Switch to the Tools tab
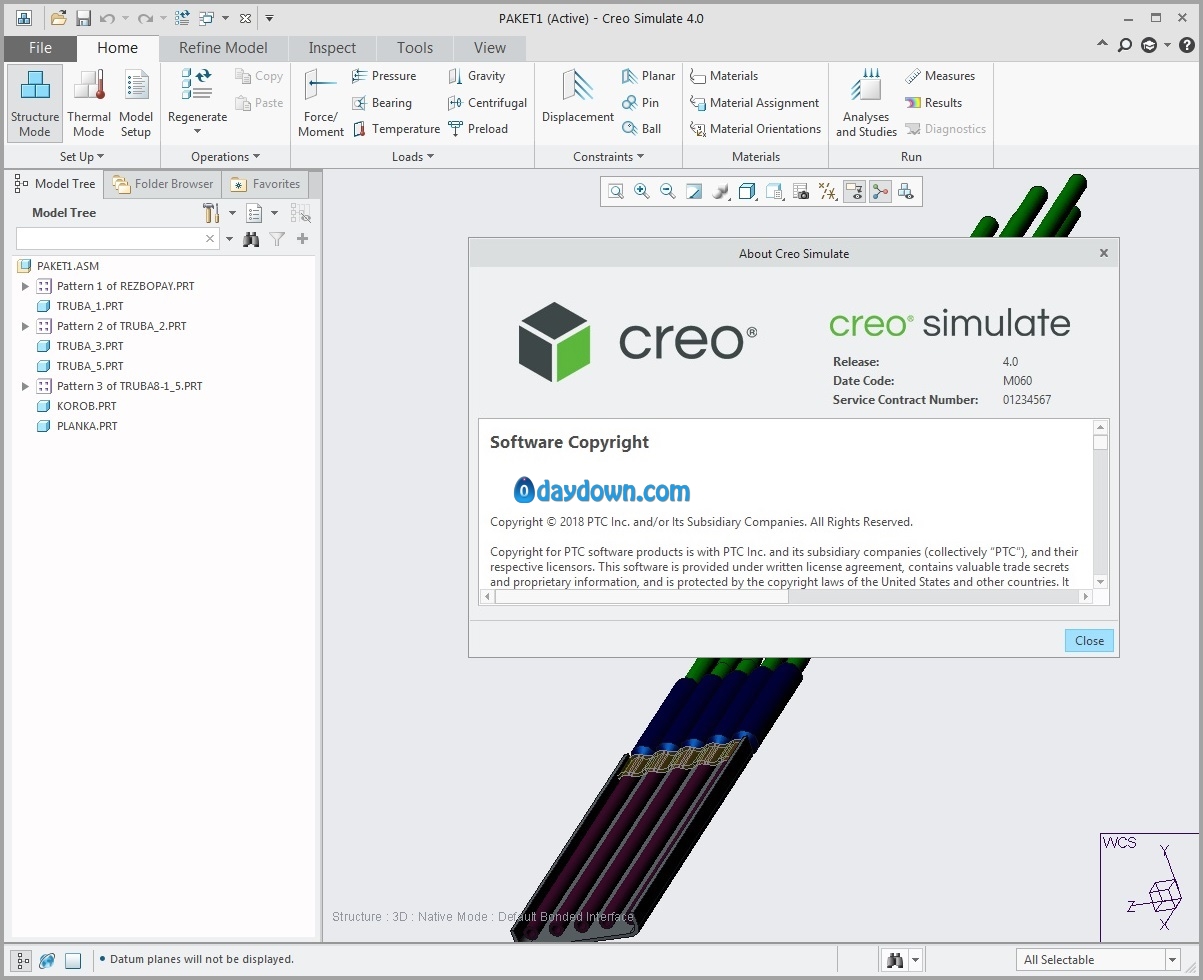1203x980 pixels. (x=415, y=48)
